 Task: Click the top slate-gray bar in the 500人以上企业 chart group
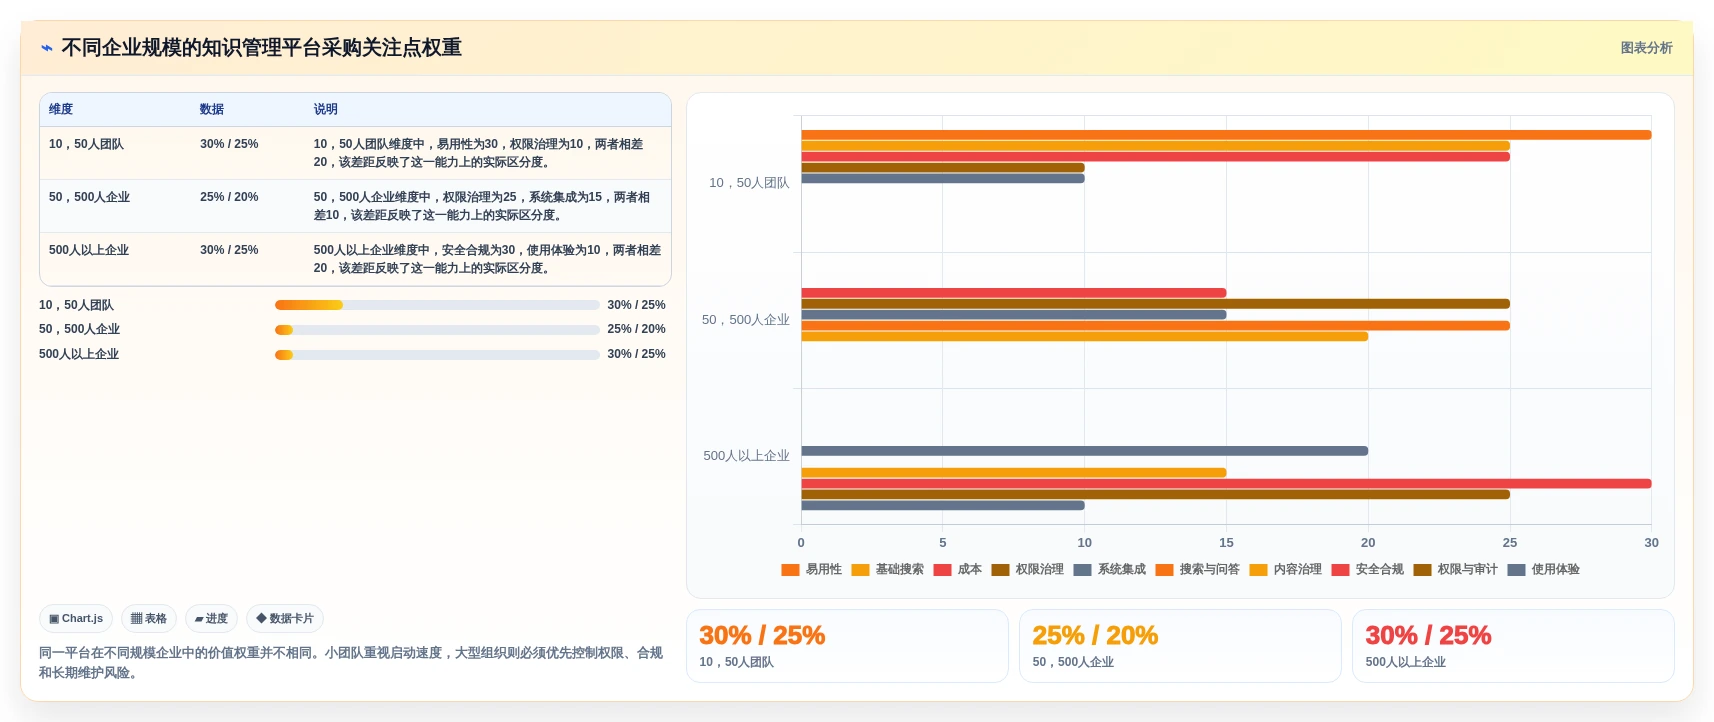tap(1084, 451)
